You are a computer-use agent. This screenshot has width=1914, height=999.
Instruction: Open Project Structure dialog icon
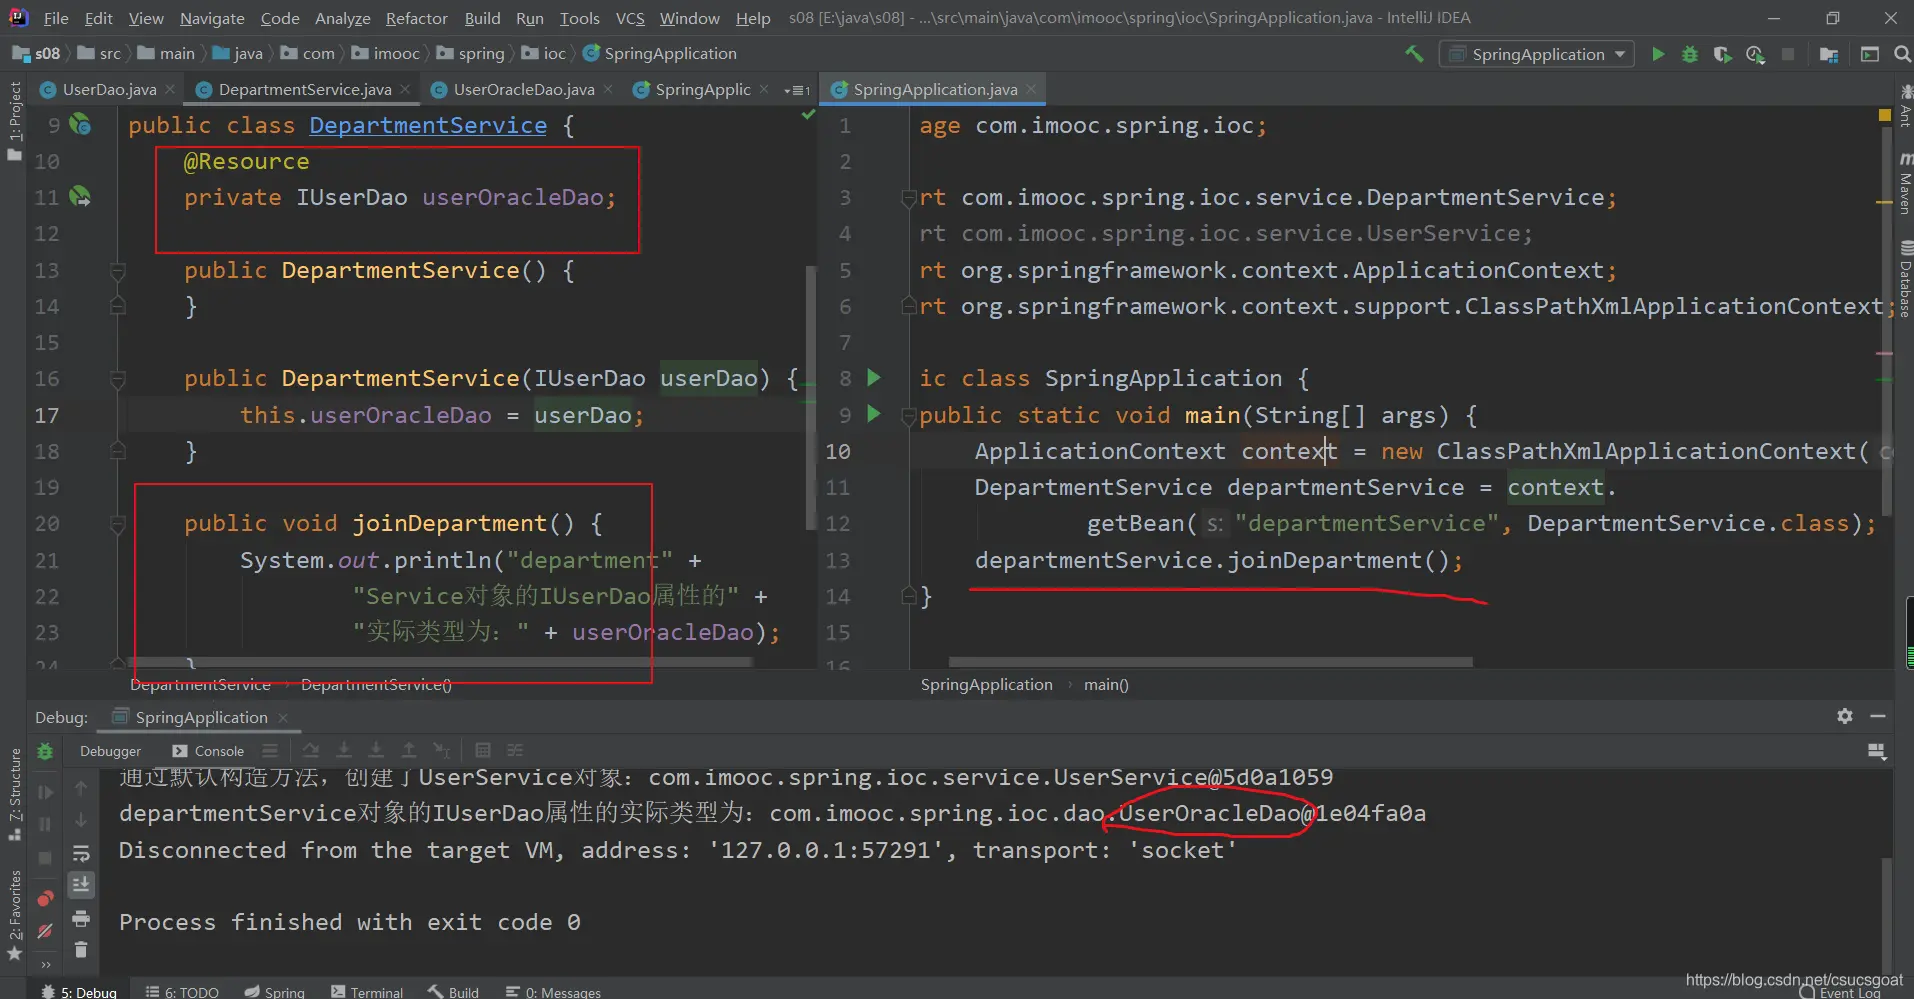(x=1829, y=54)
